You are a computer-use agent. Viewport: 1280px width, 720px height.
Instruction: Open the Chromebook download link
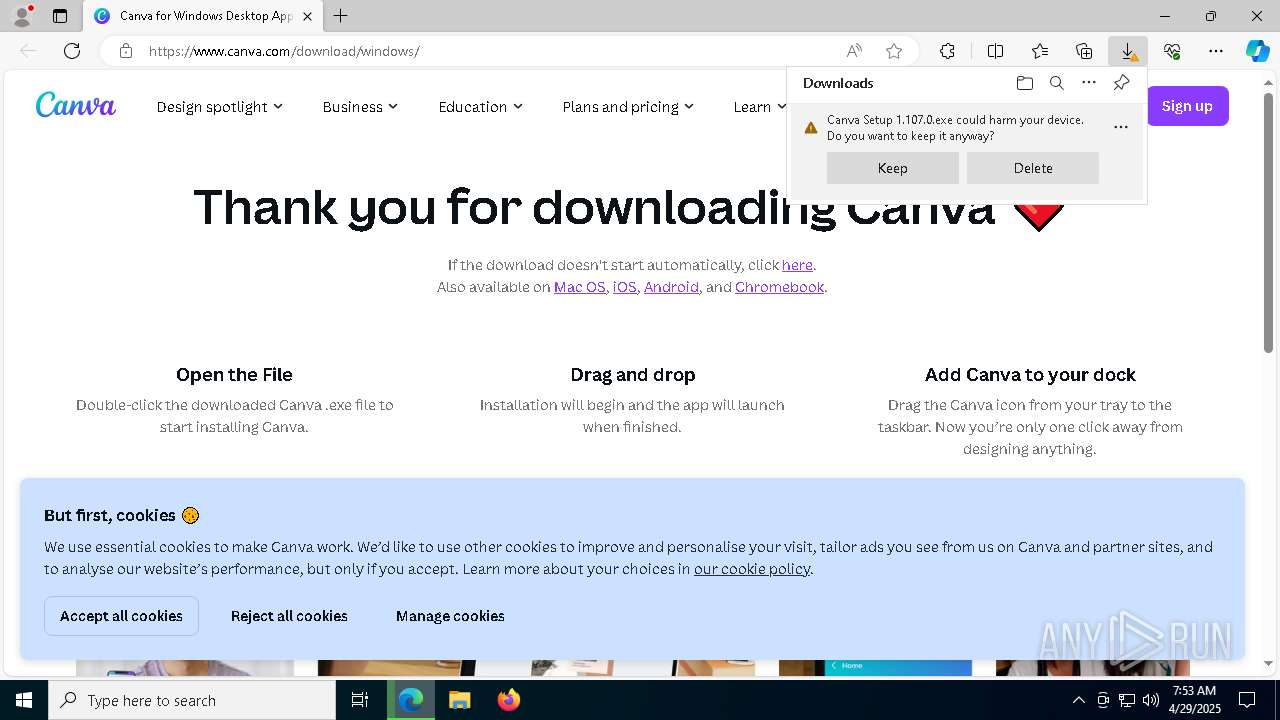[x=779, y=287]
